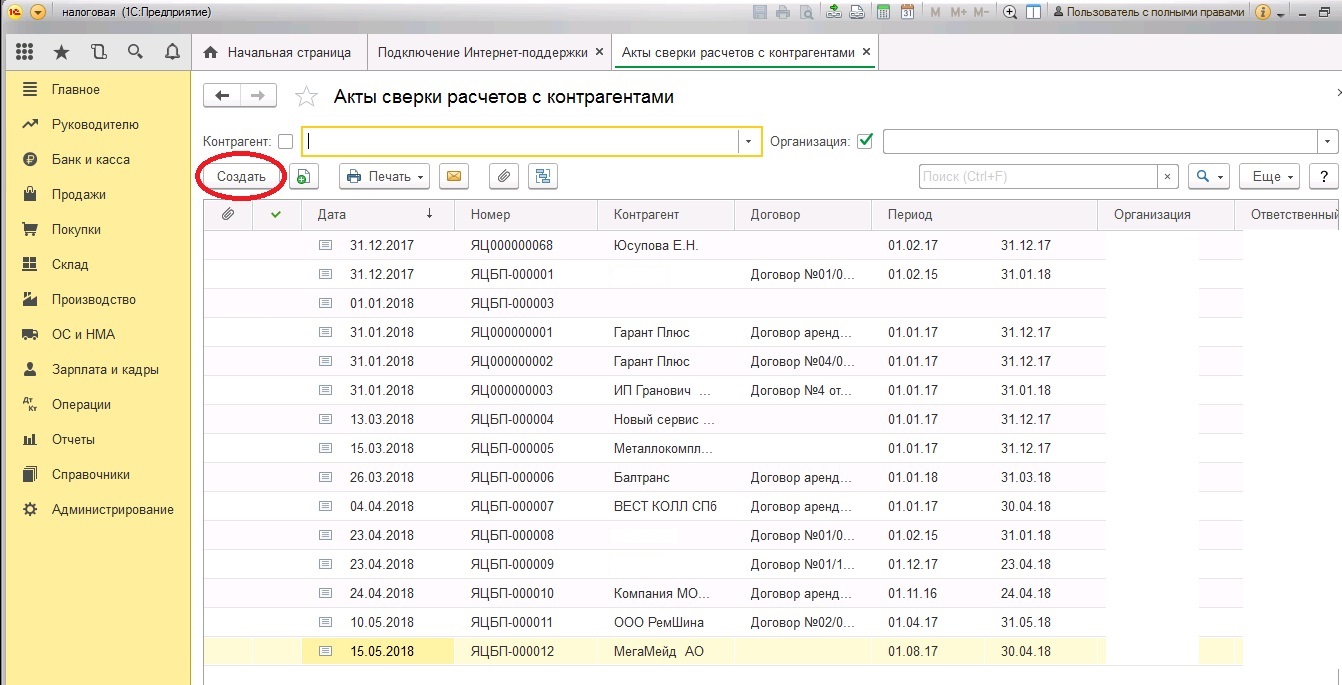Click the zoom magnifier icon in title bar
Viewport: 1342px width, 685px height.
[1010, 12]
